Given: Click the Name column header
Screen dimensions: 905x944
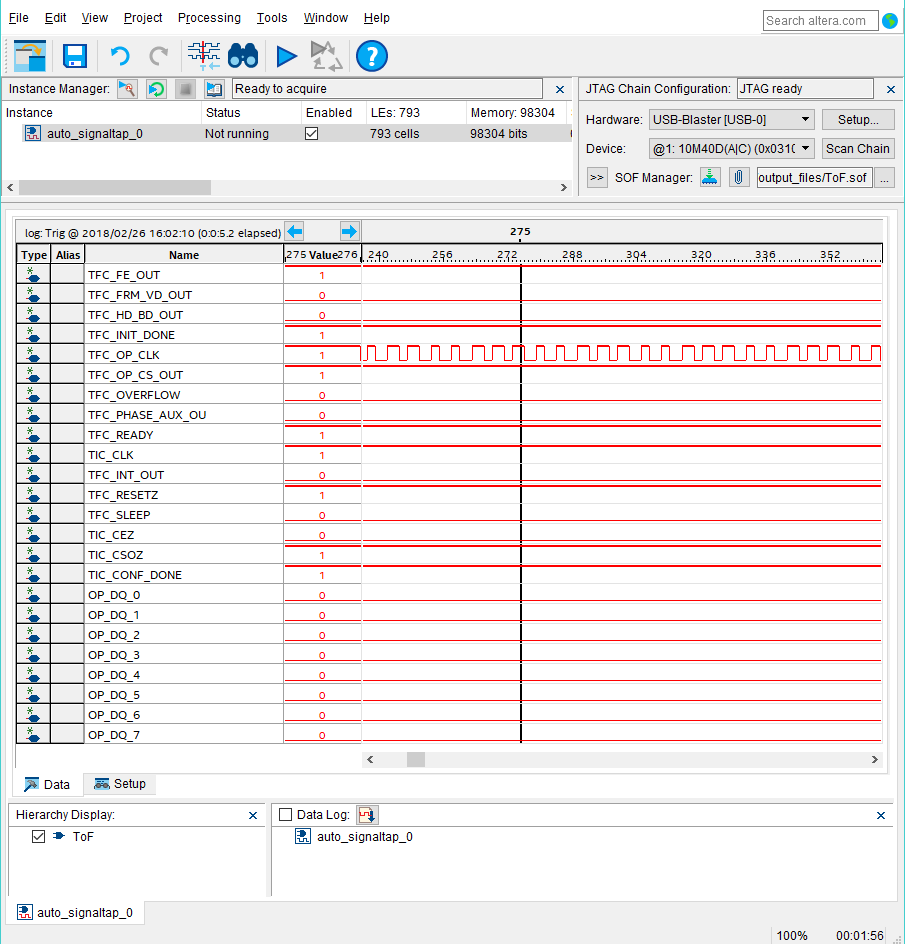Looking at the screenshot, I should click(184, 255).
